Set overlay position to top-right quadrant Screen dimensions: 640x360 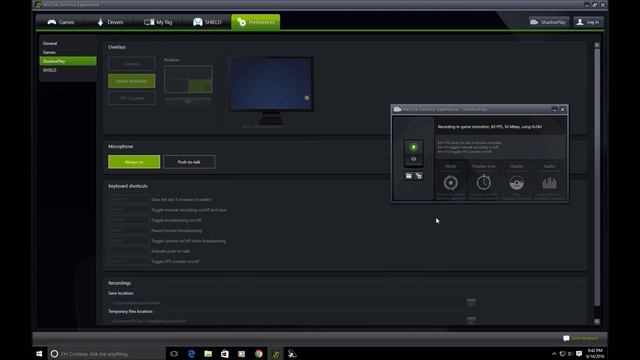200,73
